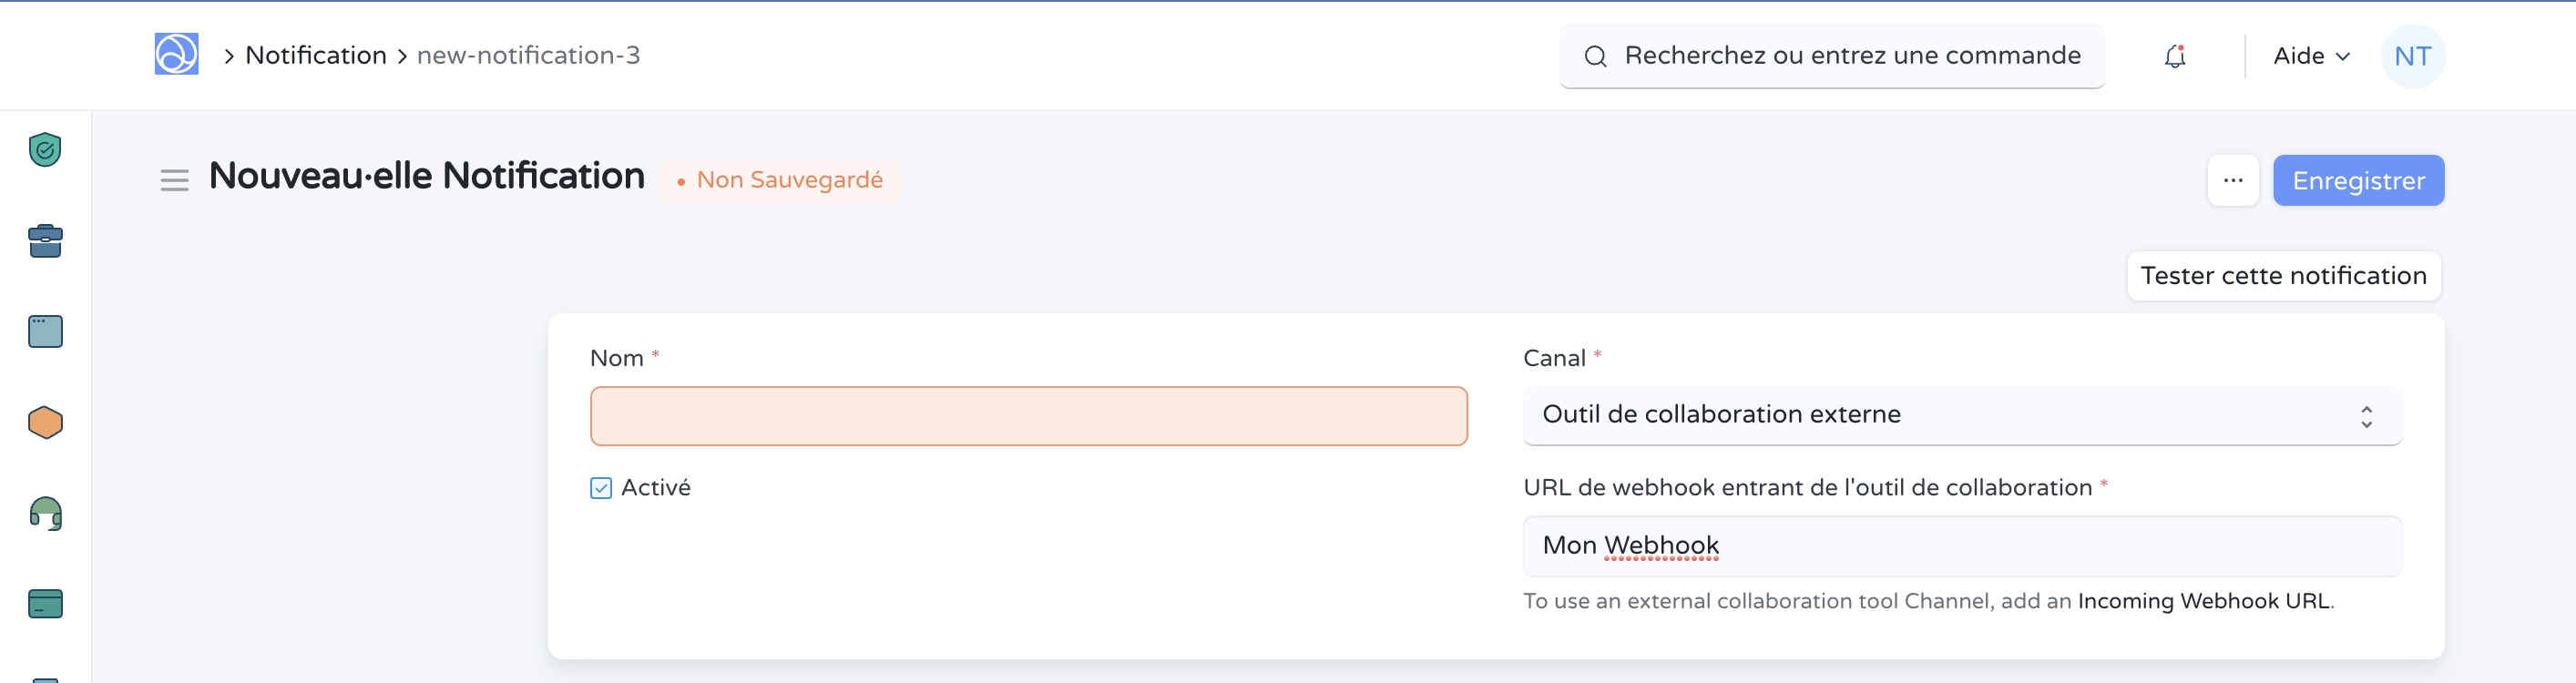Screen dimensions: 2576x683
Task: Click the empty Nom input field
Action: [x=1028, y=415]
